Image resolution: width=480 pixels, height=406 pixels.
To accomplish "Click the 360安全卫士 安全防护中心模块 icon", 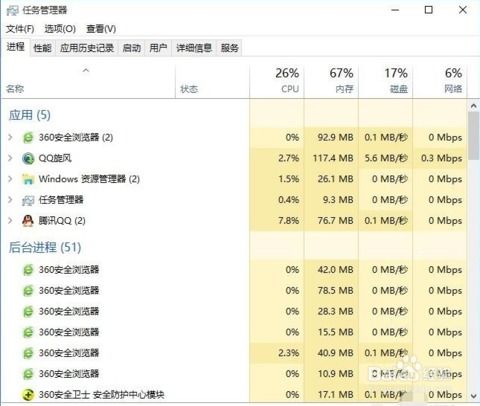I will (28, 395).
